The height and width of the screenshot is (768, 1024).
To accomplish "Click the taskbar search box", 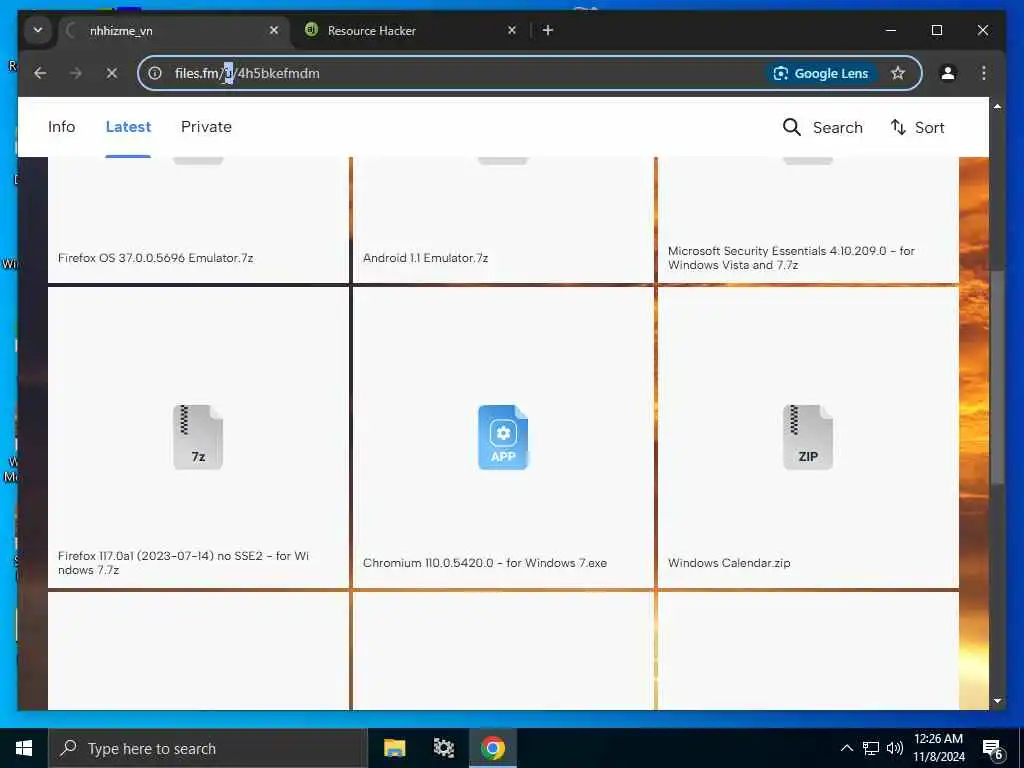I will pos(208,748).
